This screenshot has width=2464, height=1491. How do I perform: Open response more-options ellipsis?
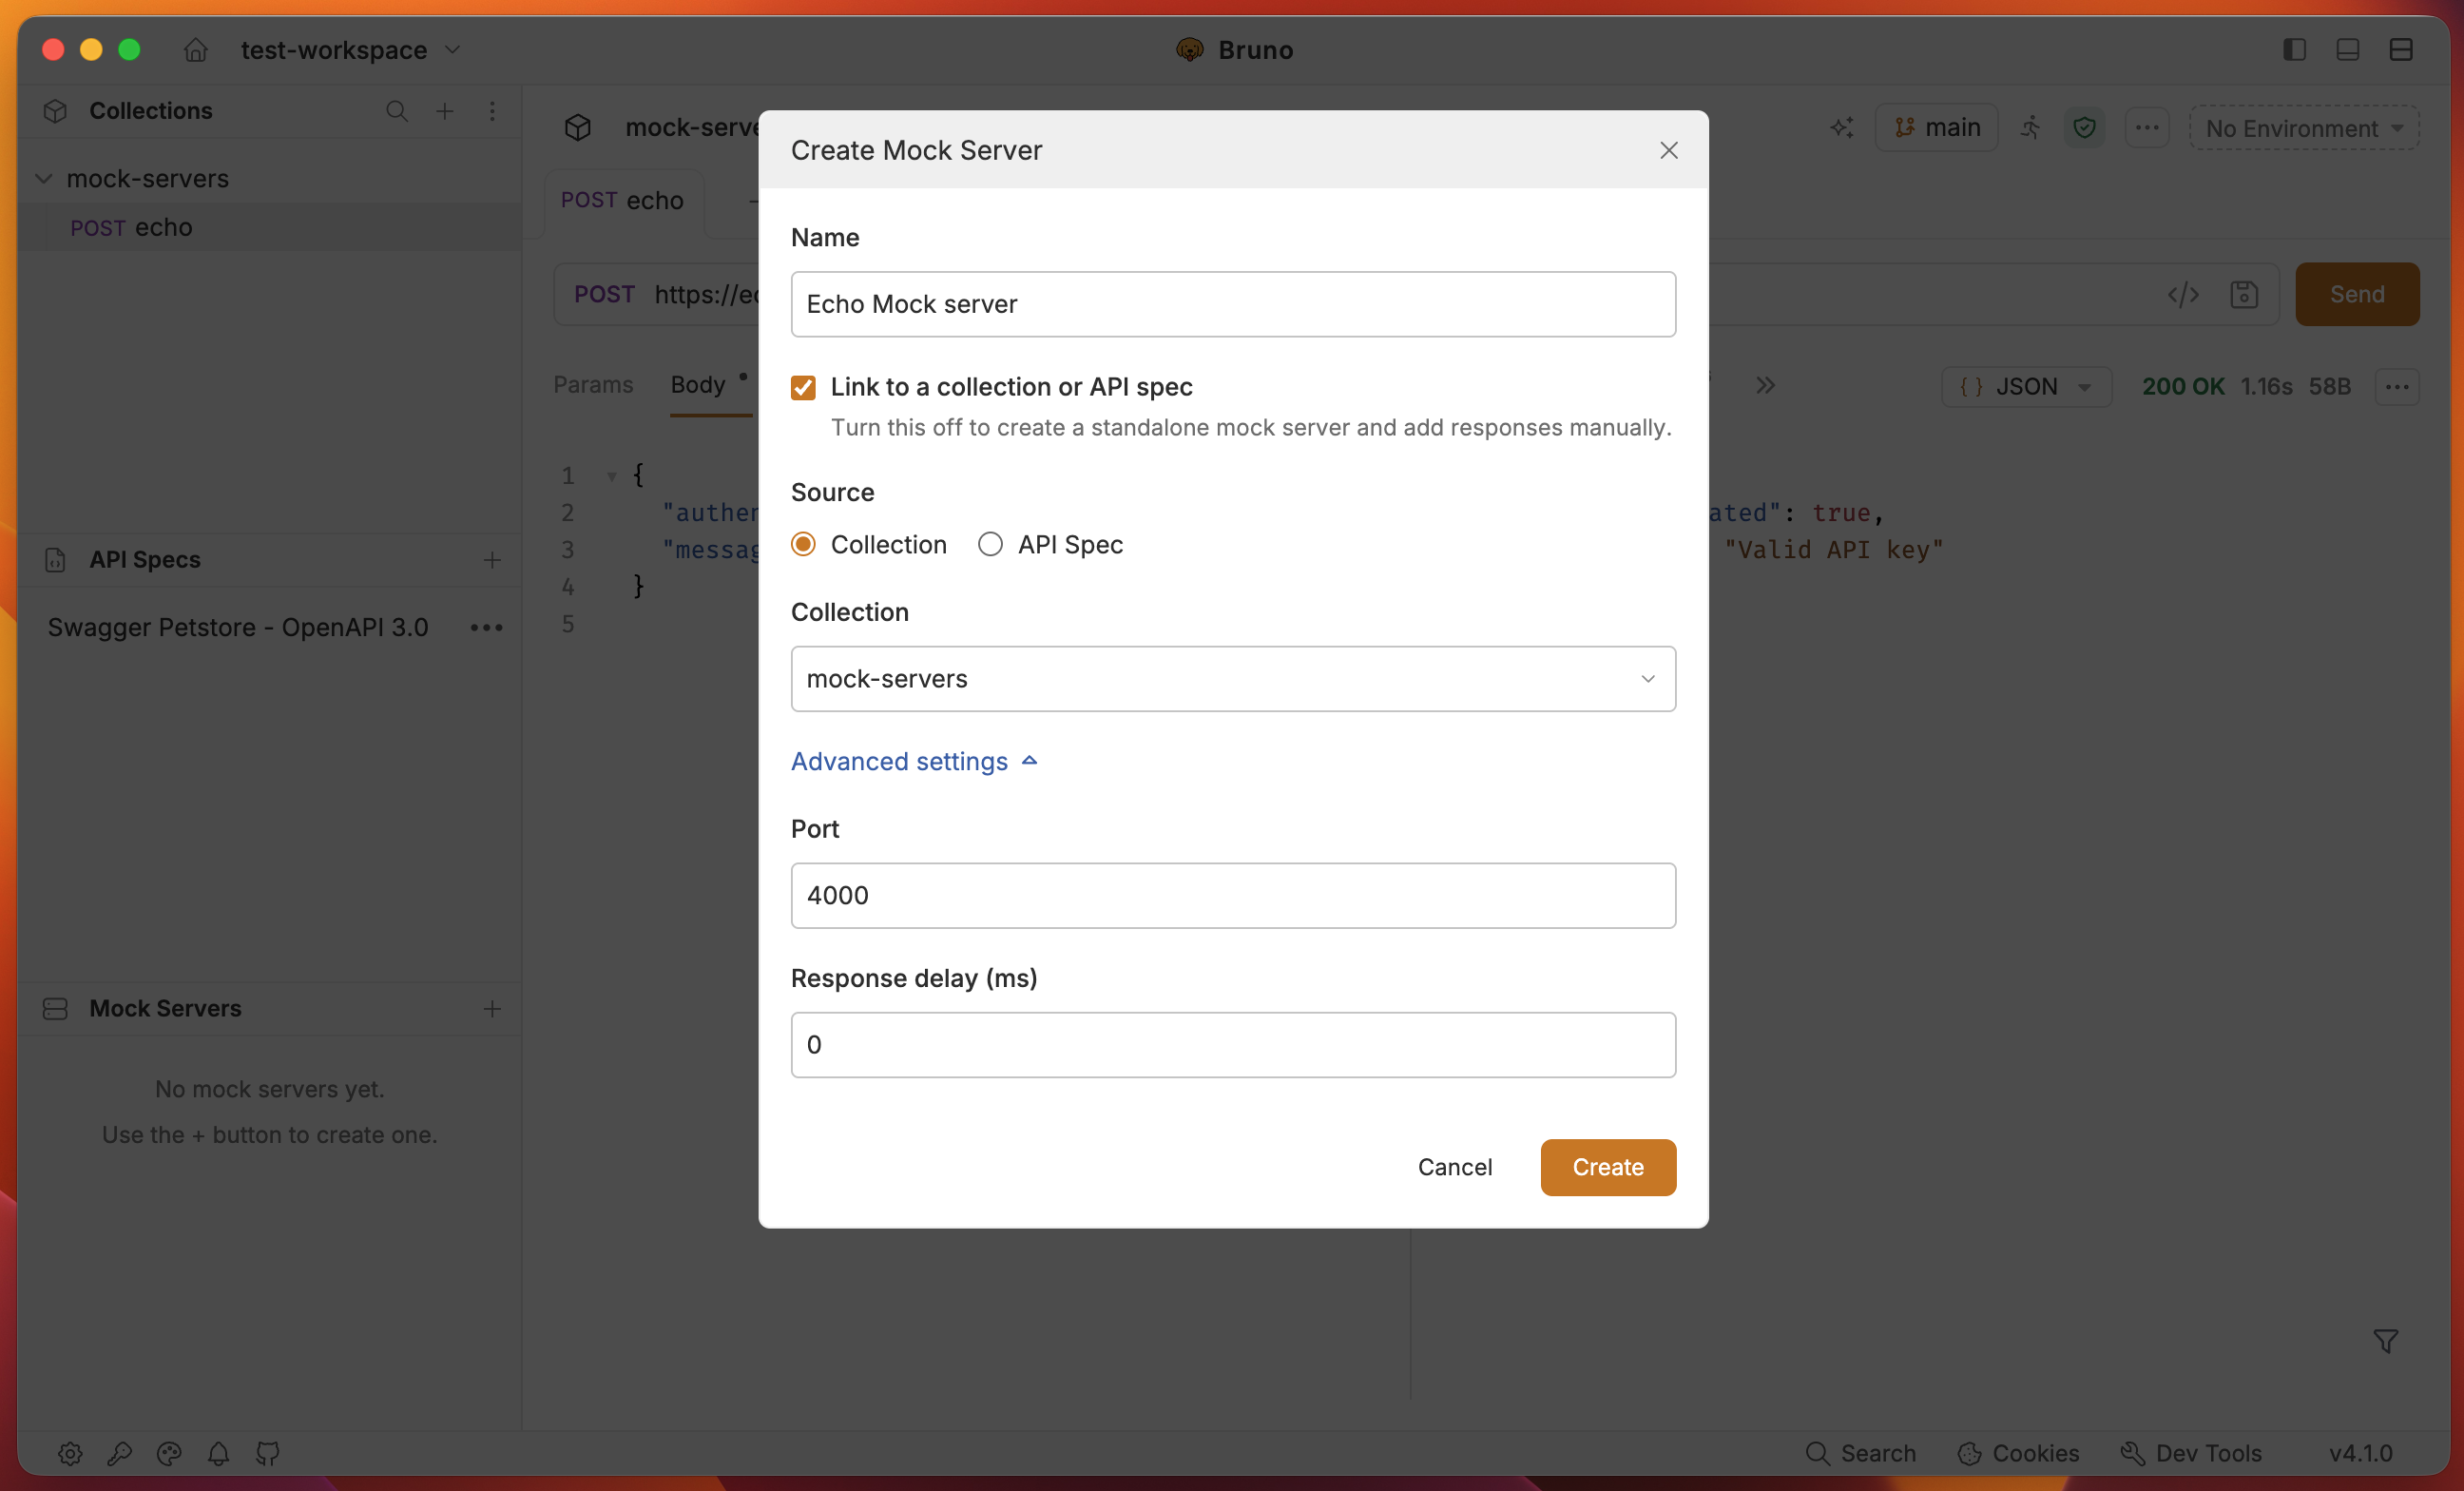click(x=2397, y=386)
